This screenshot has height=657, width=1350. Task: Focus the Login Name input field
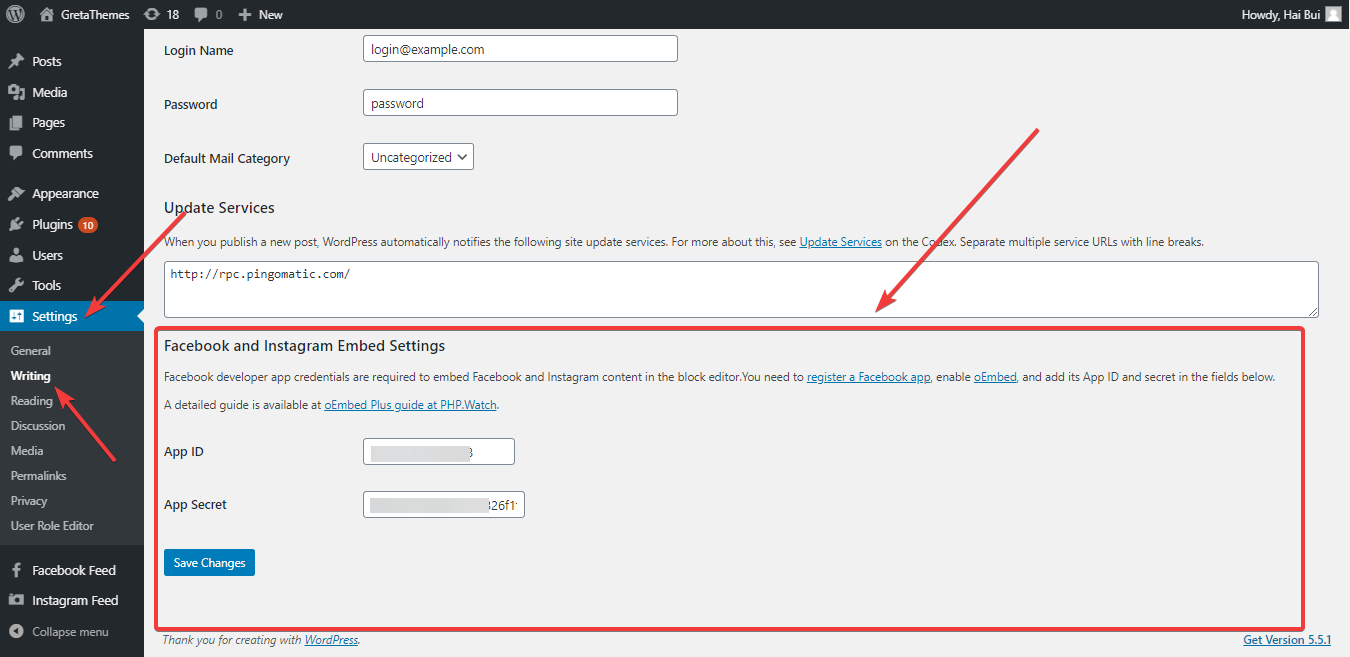point(520,48)
